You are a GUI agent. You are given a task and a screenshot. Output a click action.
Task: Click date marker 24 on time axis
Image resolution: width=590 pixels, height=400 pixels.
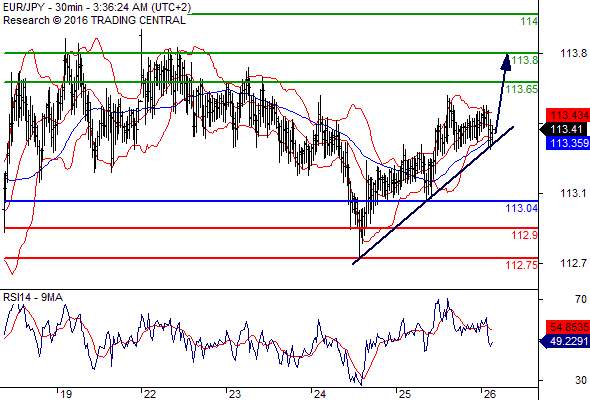point(320,394)
